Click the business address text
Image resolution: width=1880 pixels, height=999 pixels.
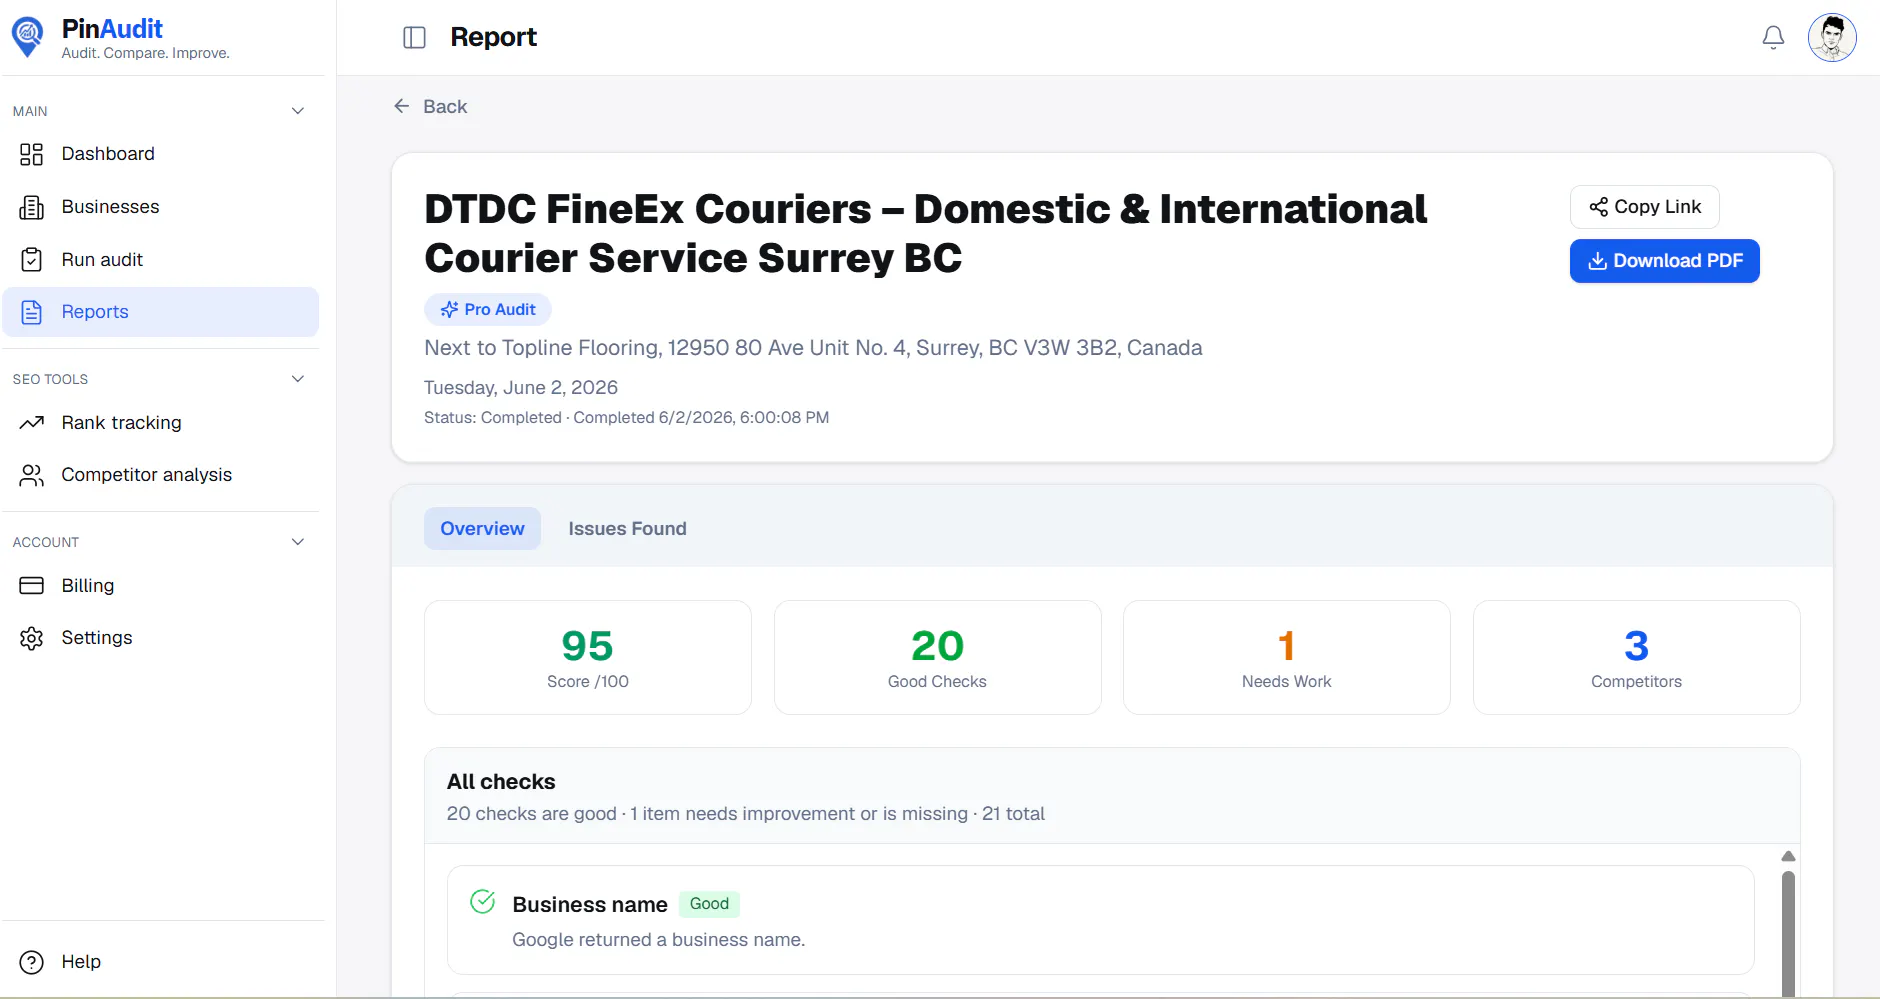tap(813, 348)
